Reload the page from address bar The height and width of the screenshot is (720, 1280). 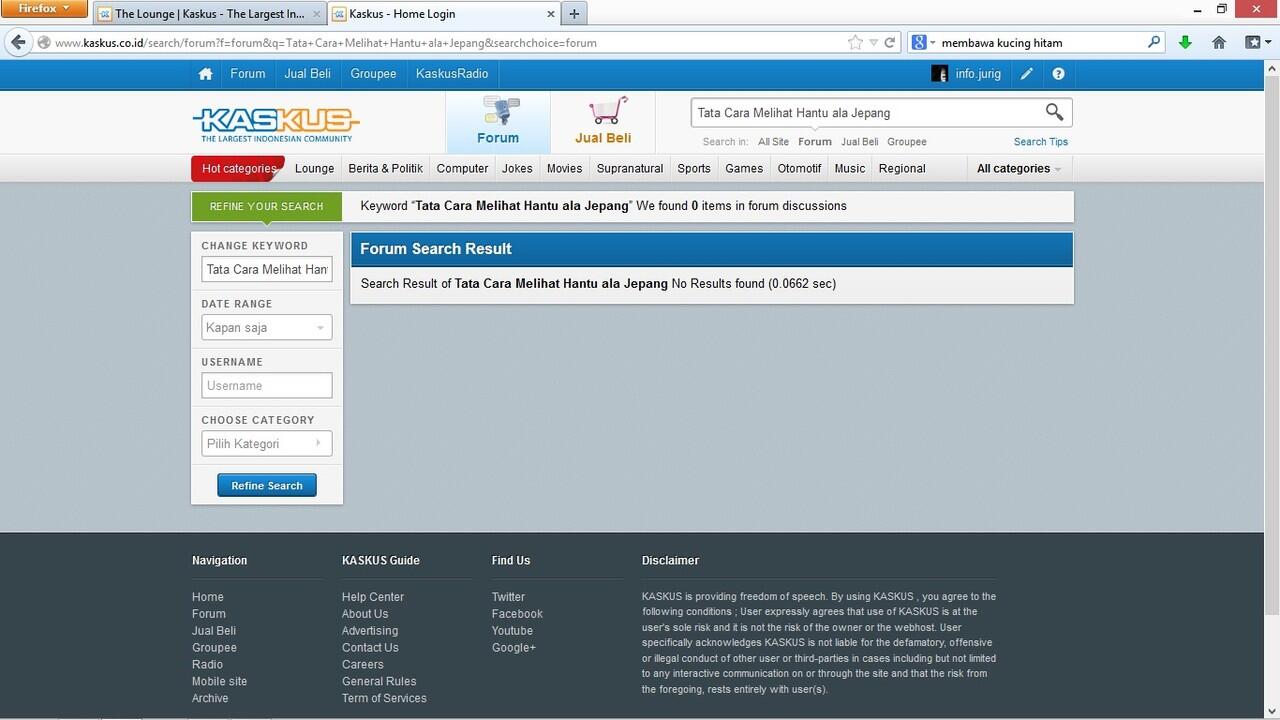(x=891, y=43)
